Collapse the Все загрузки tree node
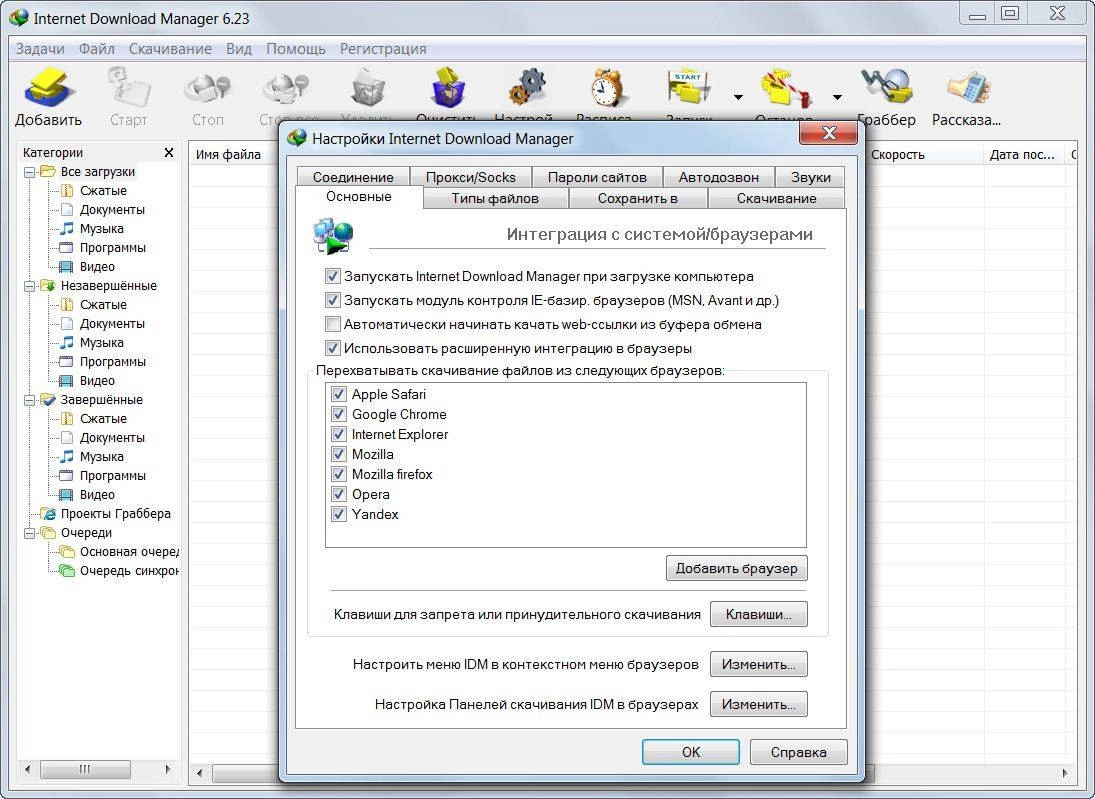This screenshot has width=1095, height=799. click(29, 172)
